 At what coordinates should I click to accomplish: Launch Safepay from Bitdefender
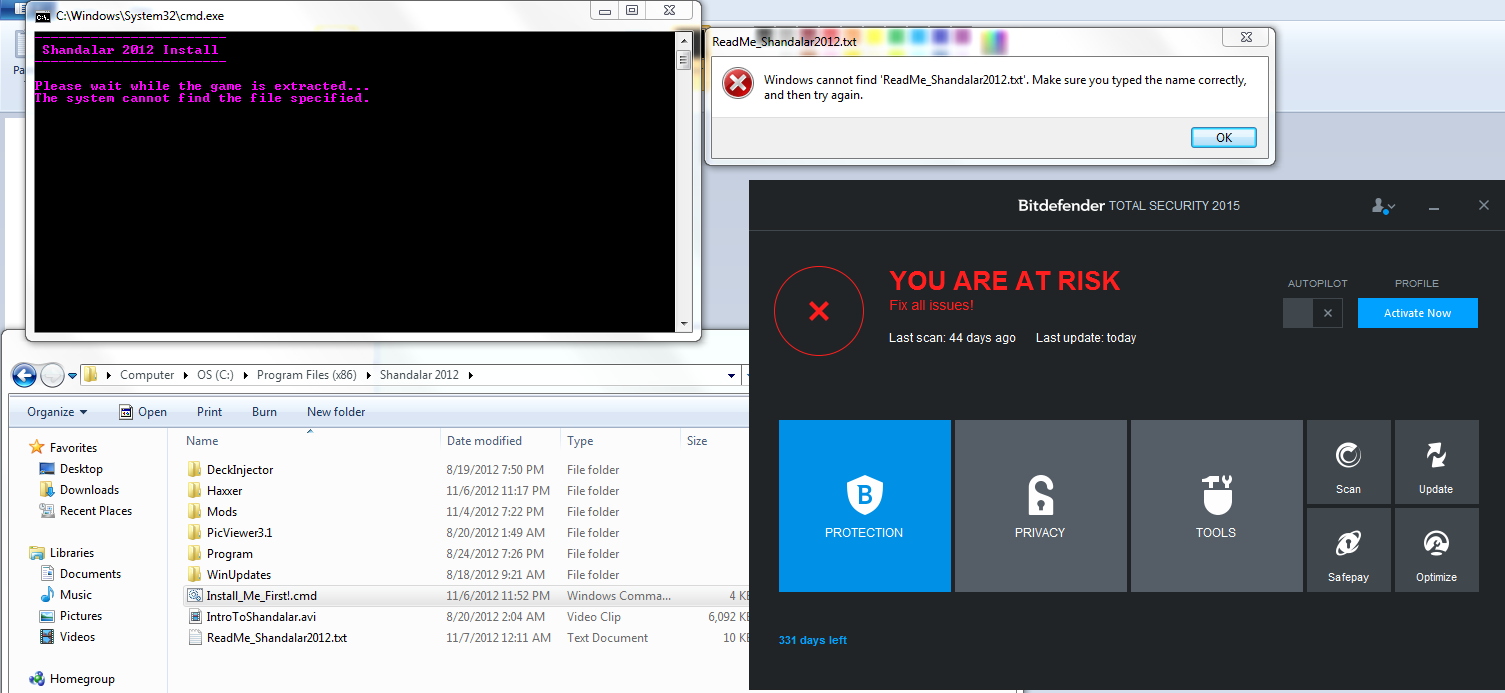click(x=1348, y=549)
